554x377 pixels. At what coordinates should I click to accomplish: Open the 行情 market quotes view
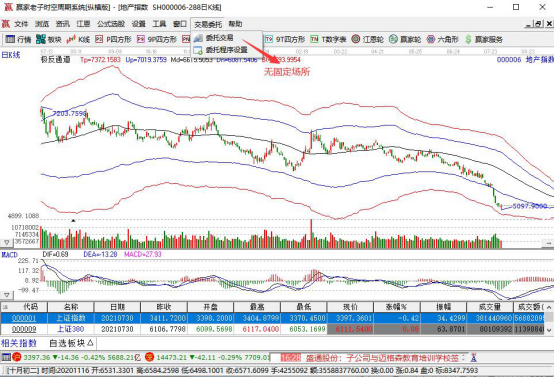(x=19, y=39)
